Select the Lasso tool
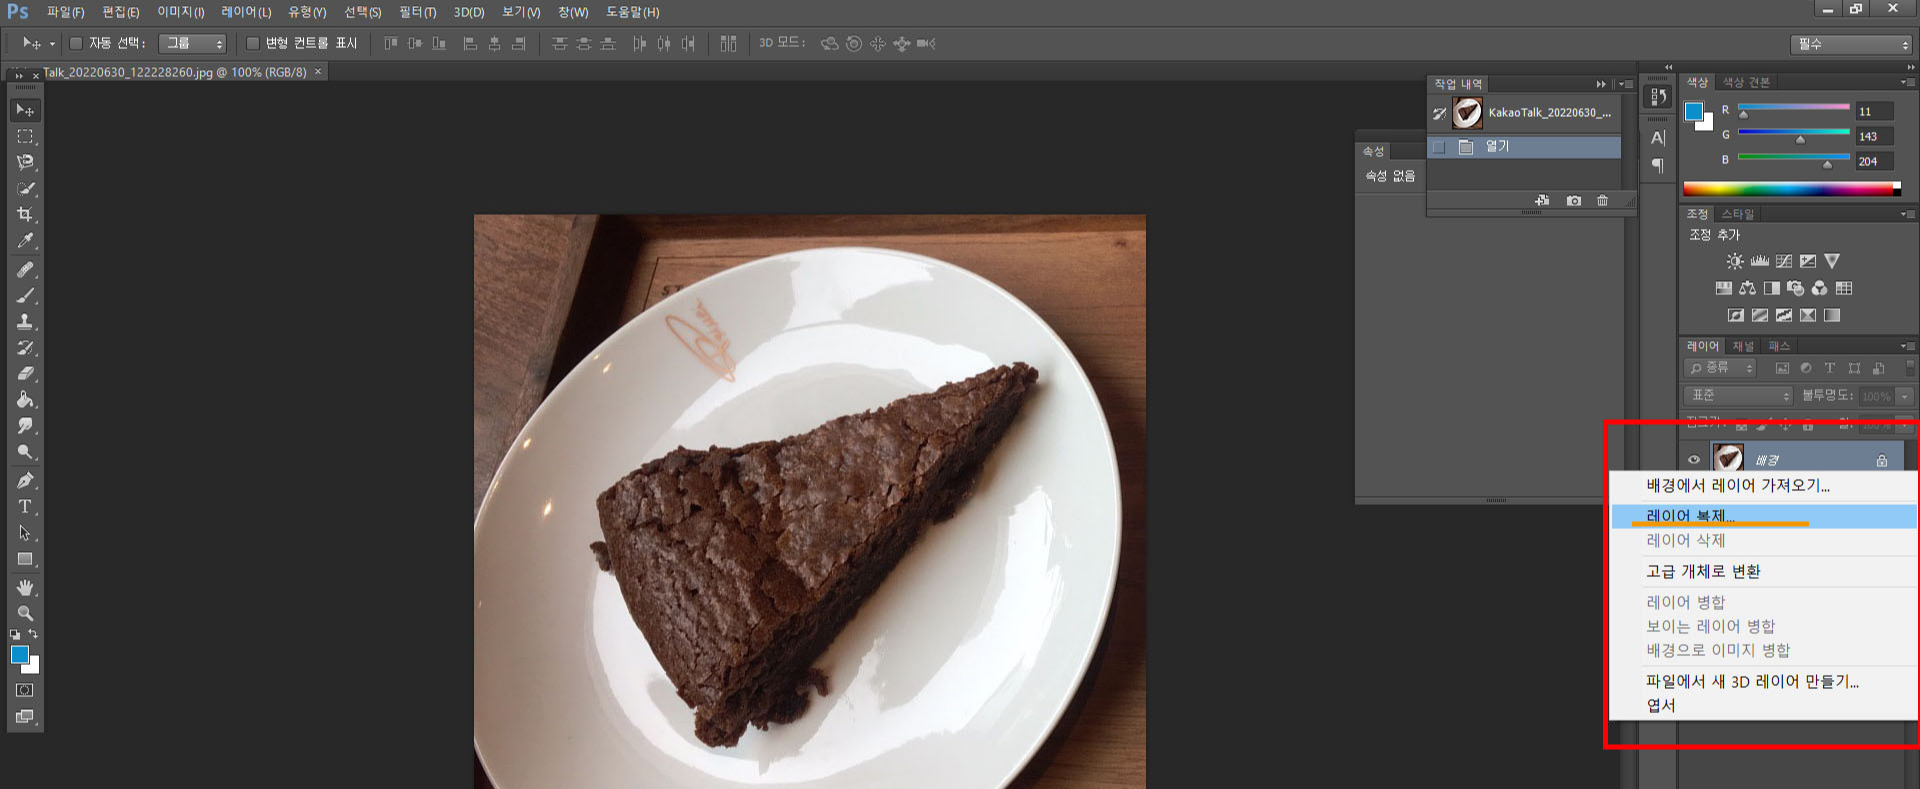This screenshot has height=789, width=1920. click(x=25, y=162)
